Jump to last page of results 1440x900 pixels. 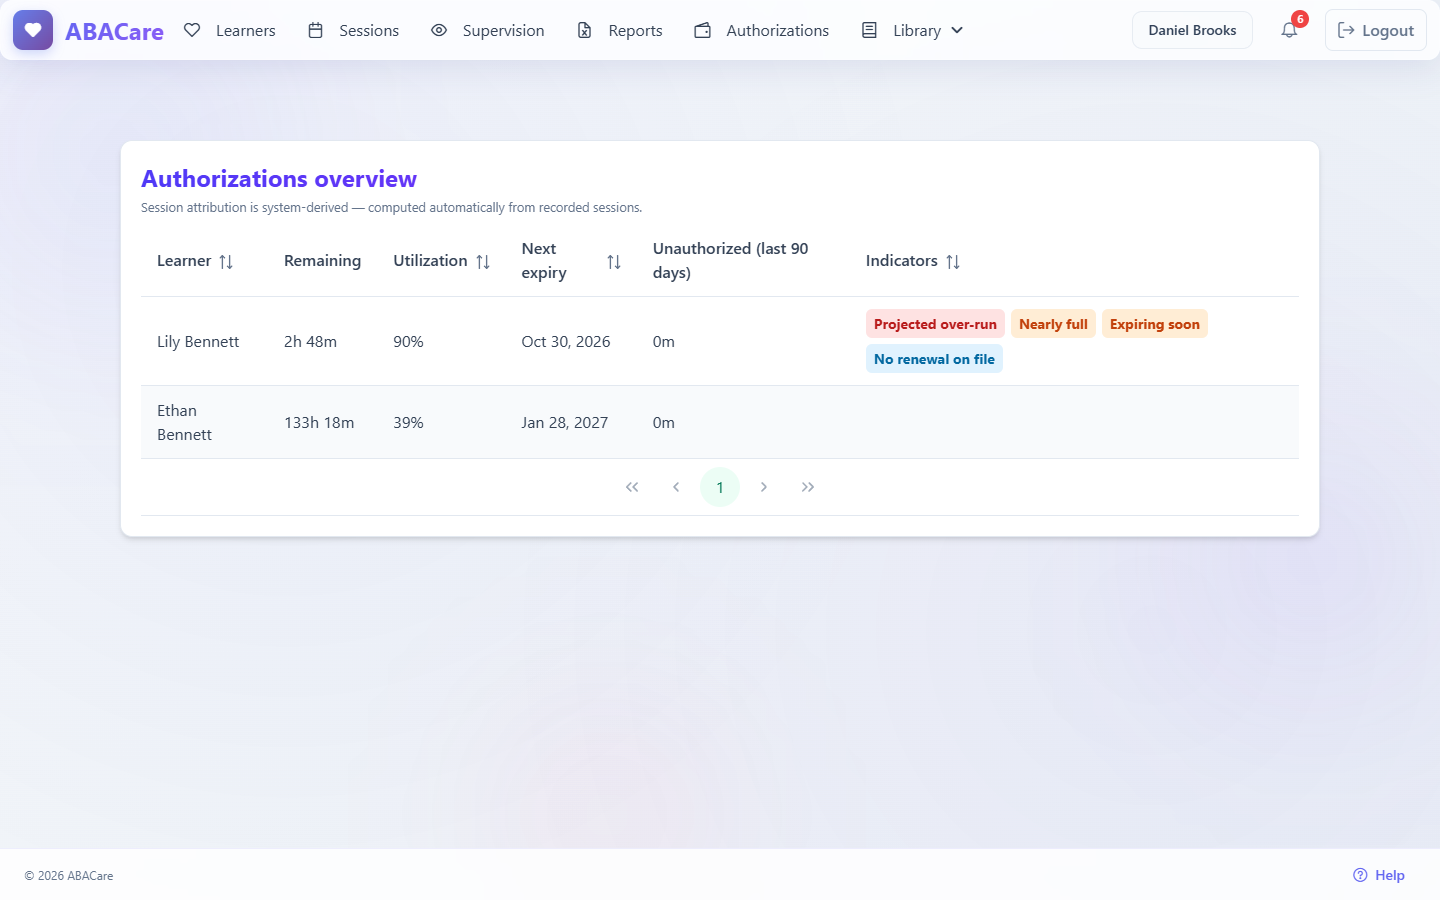tap(808, 487)
